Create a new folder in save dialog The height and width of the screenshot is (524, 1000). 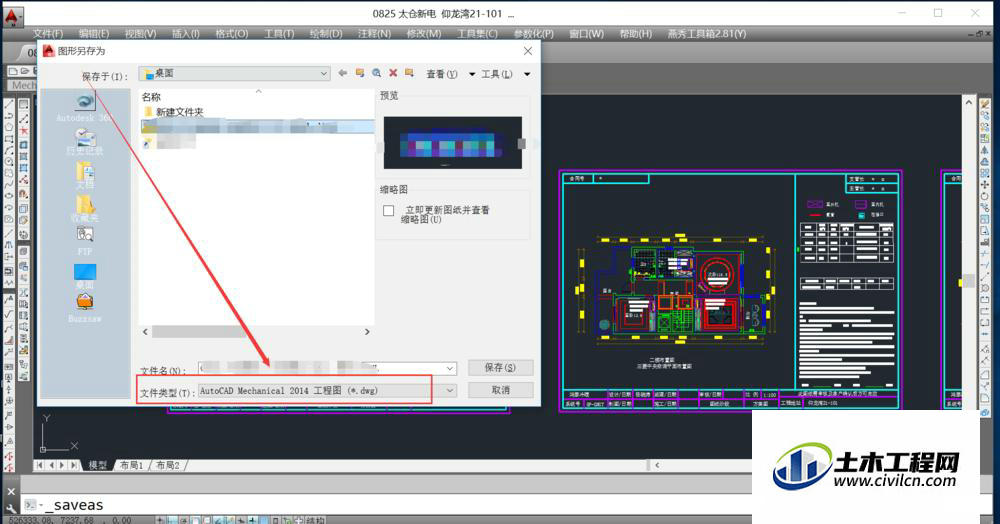[409, 73]
